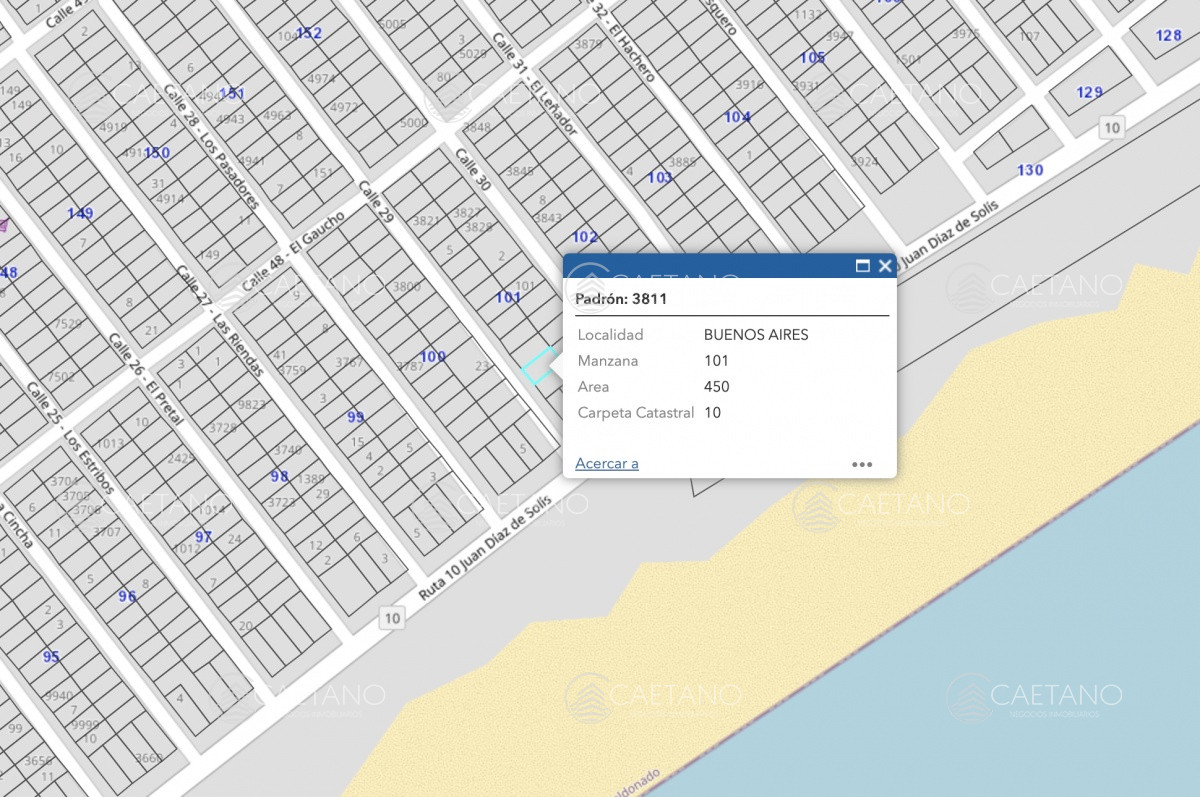The image size is (1200, 797).
Task: Click the 'Calle 31 - El Leñador' street label
Action: [534, 83]
